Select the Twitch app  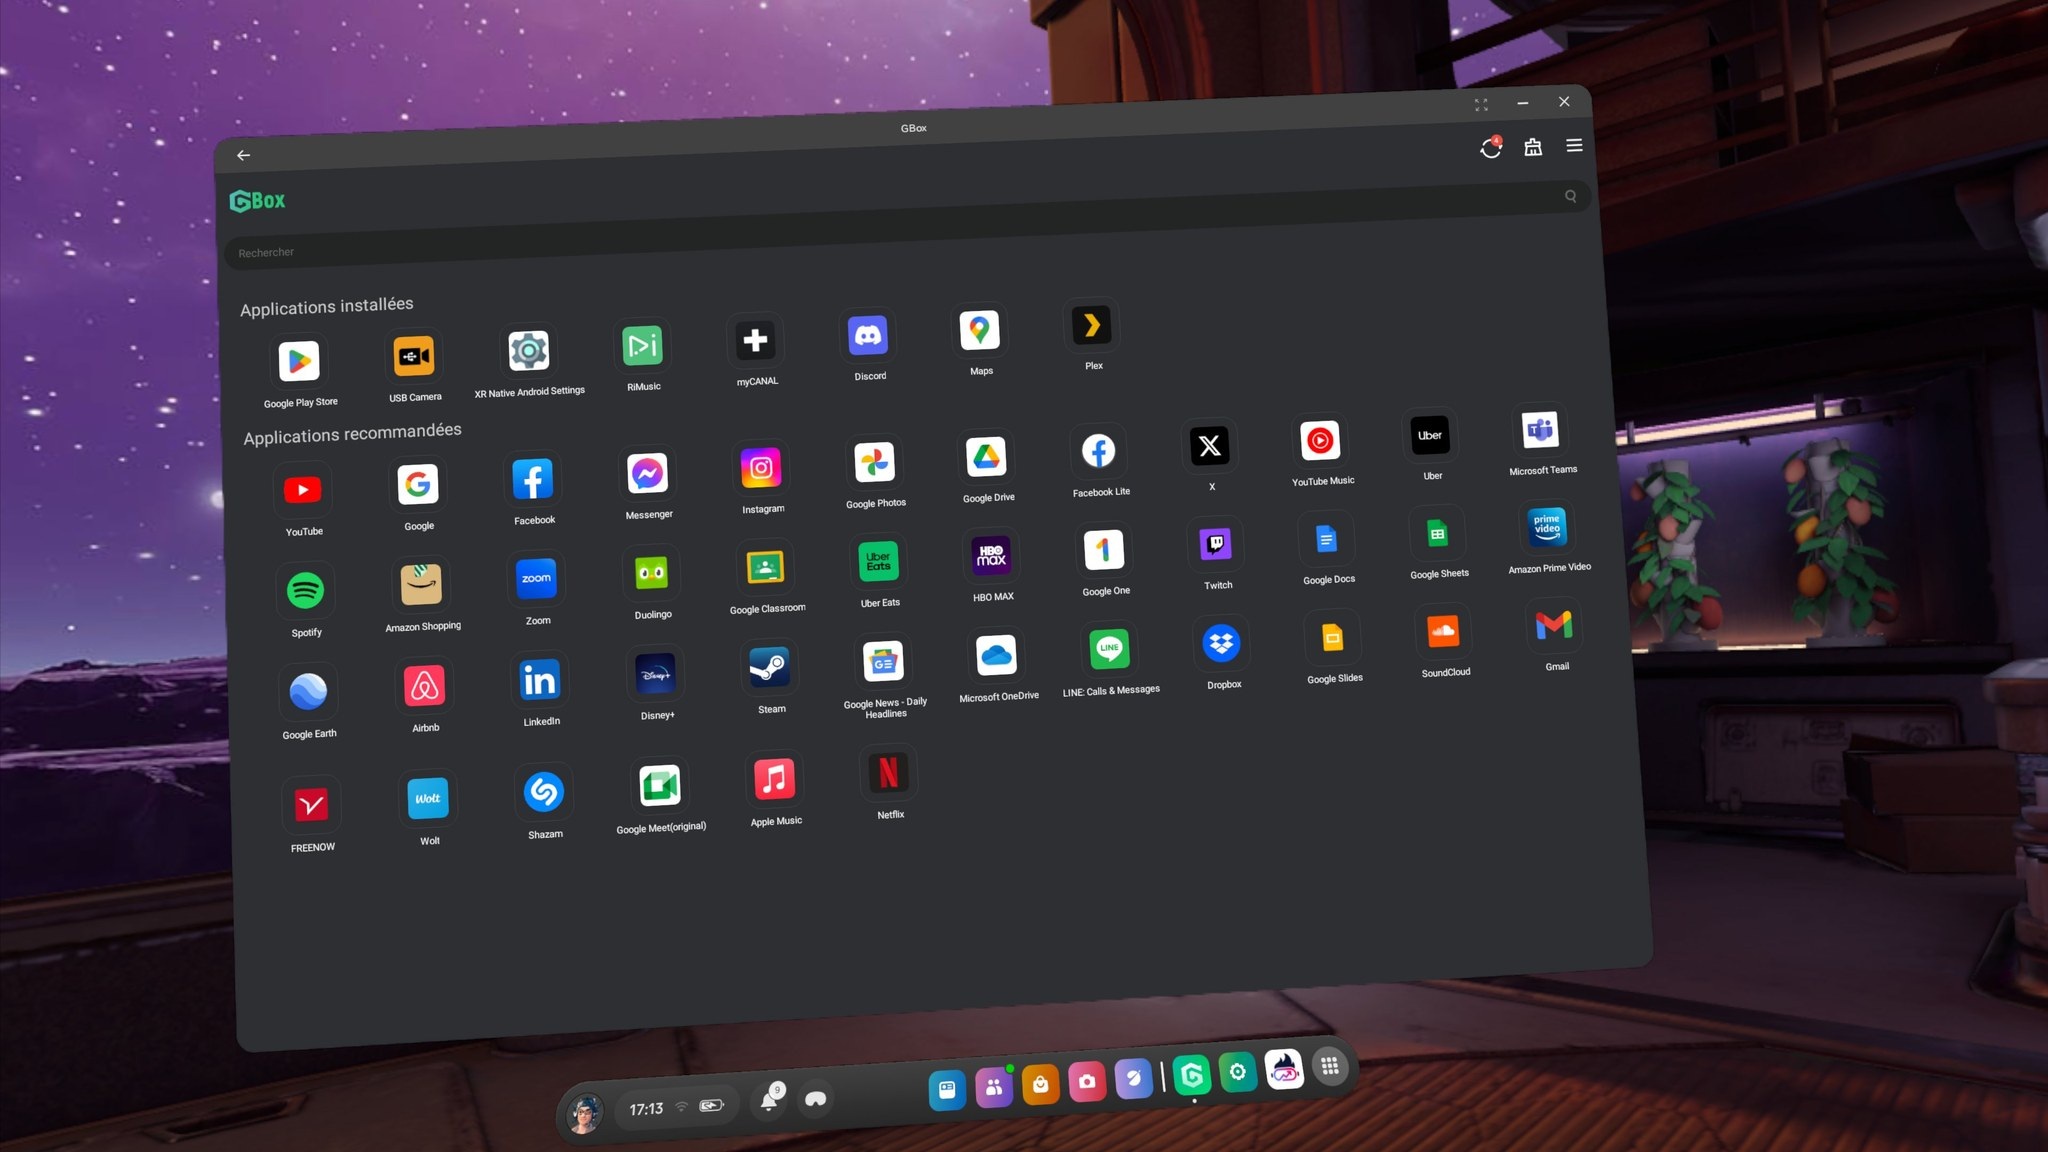click(x=1215, y=544)
